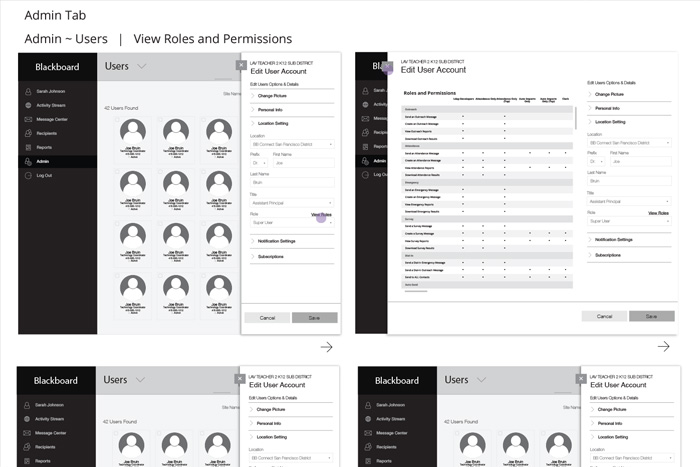Expand Notification Settings section in top-left mockup
This screenshot has height=467, width=700.
click(x=292, y=241)
